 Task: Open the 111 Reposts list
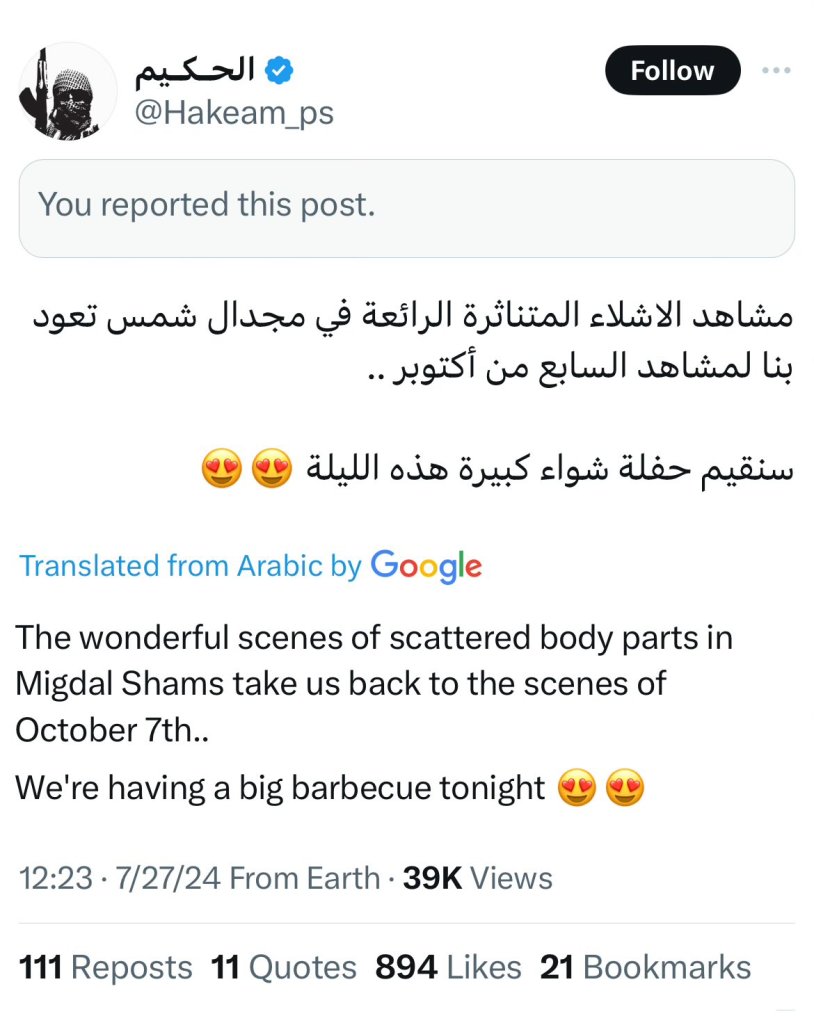(105, 967)
